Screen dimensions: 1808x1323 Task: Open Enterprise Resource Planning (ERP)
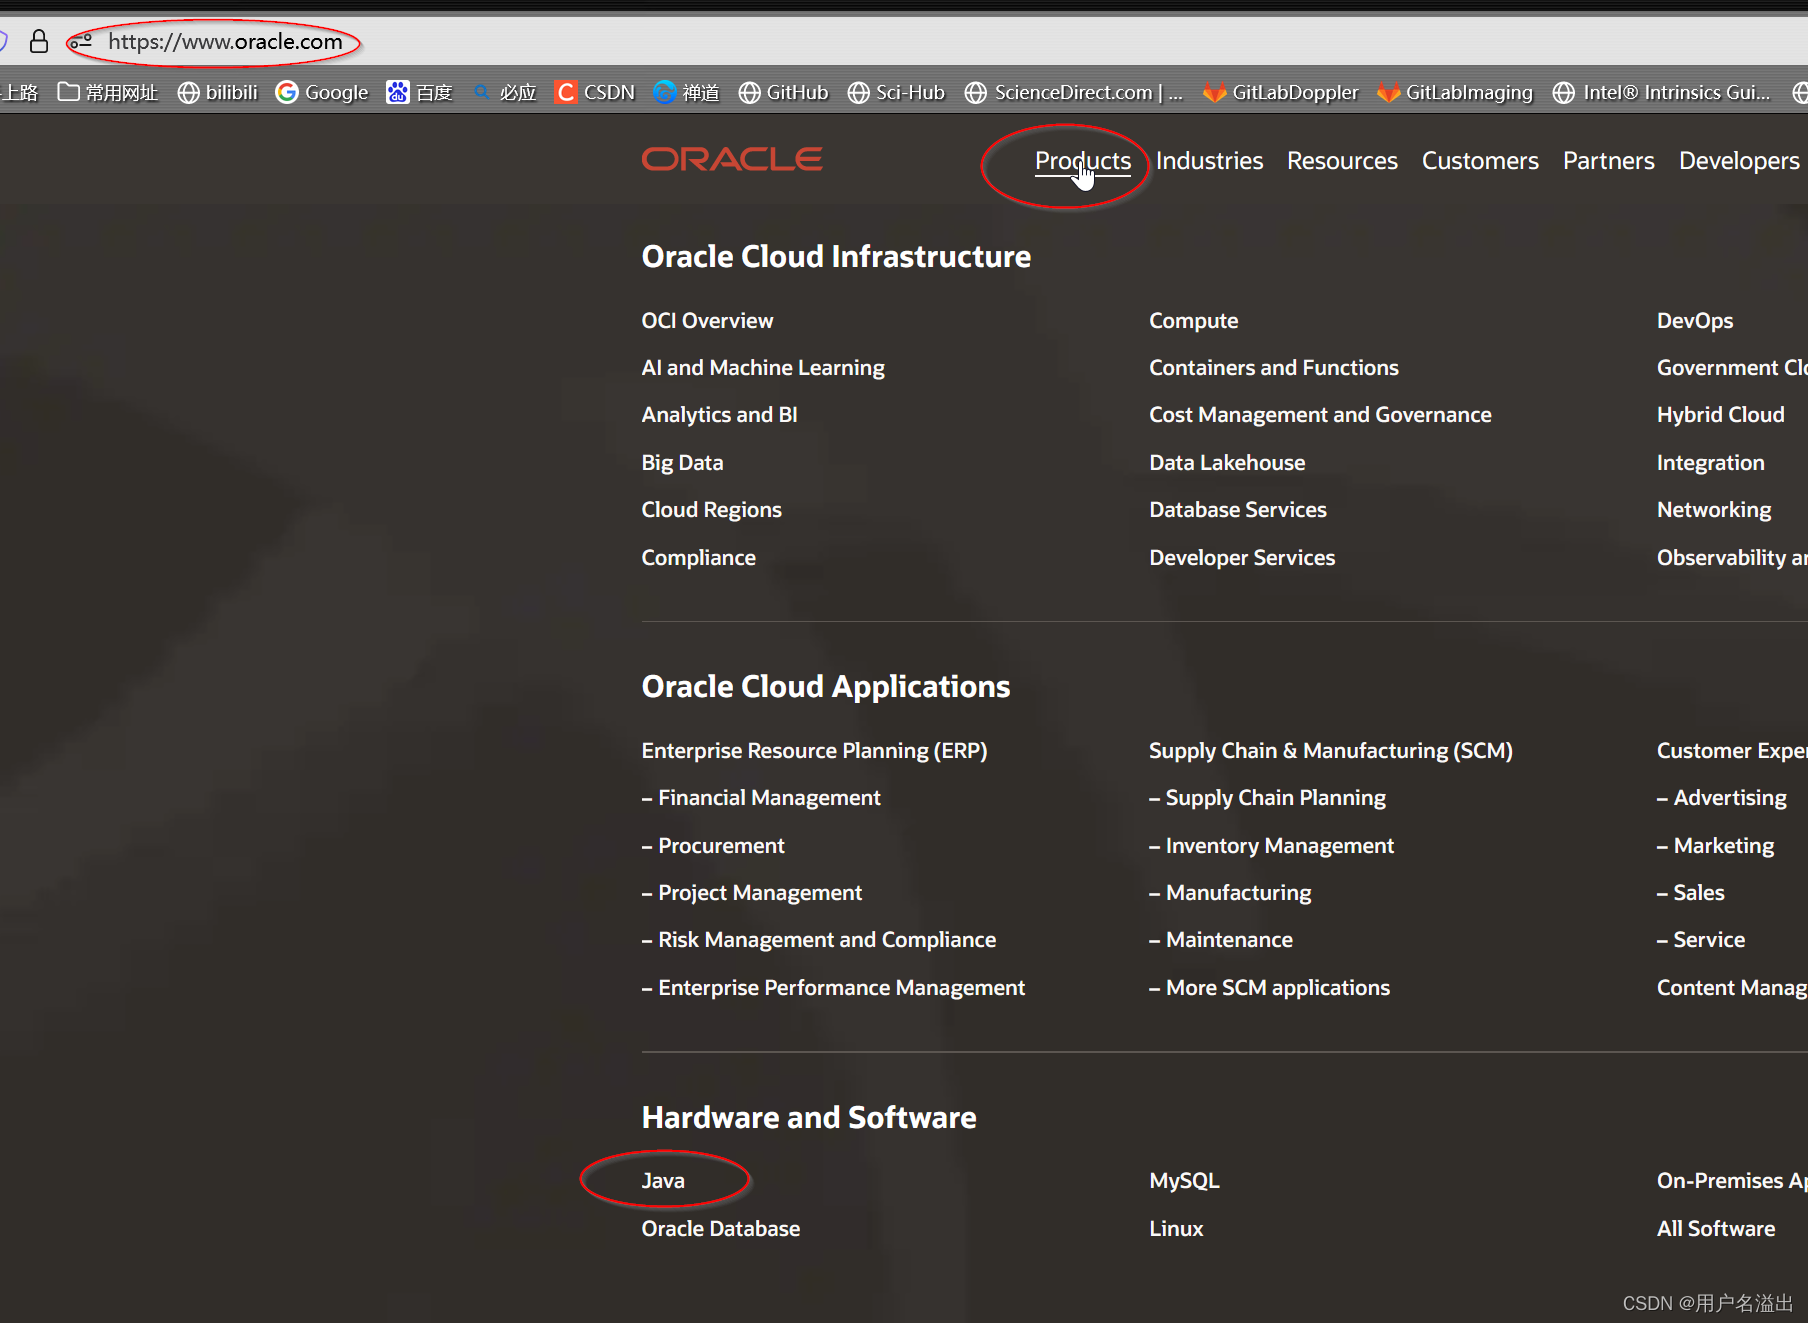pyautogui.click(x=814, y=751)
